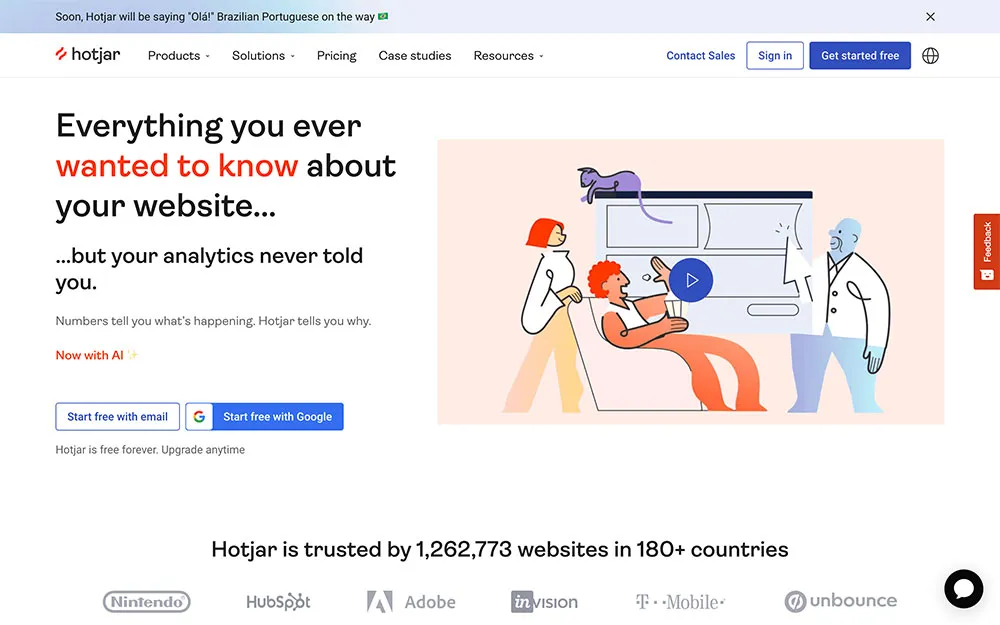Click the Hotjar logo

tap(87, 55)
